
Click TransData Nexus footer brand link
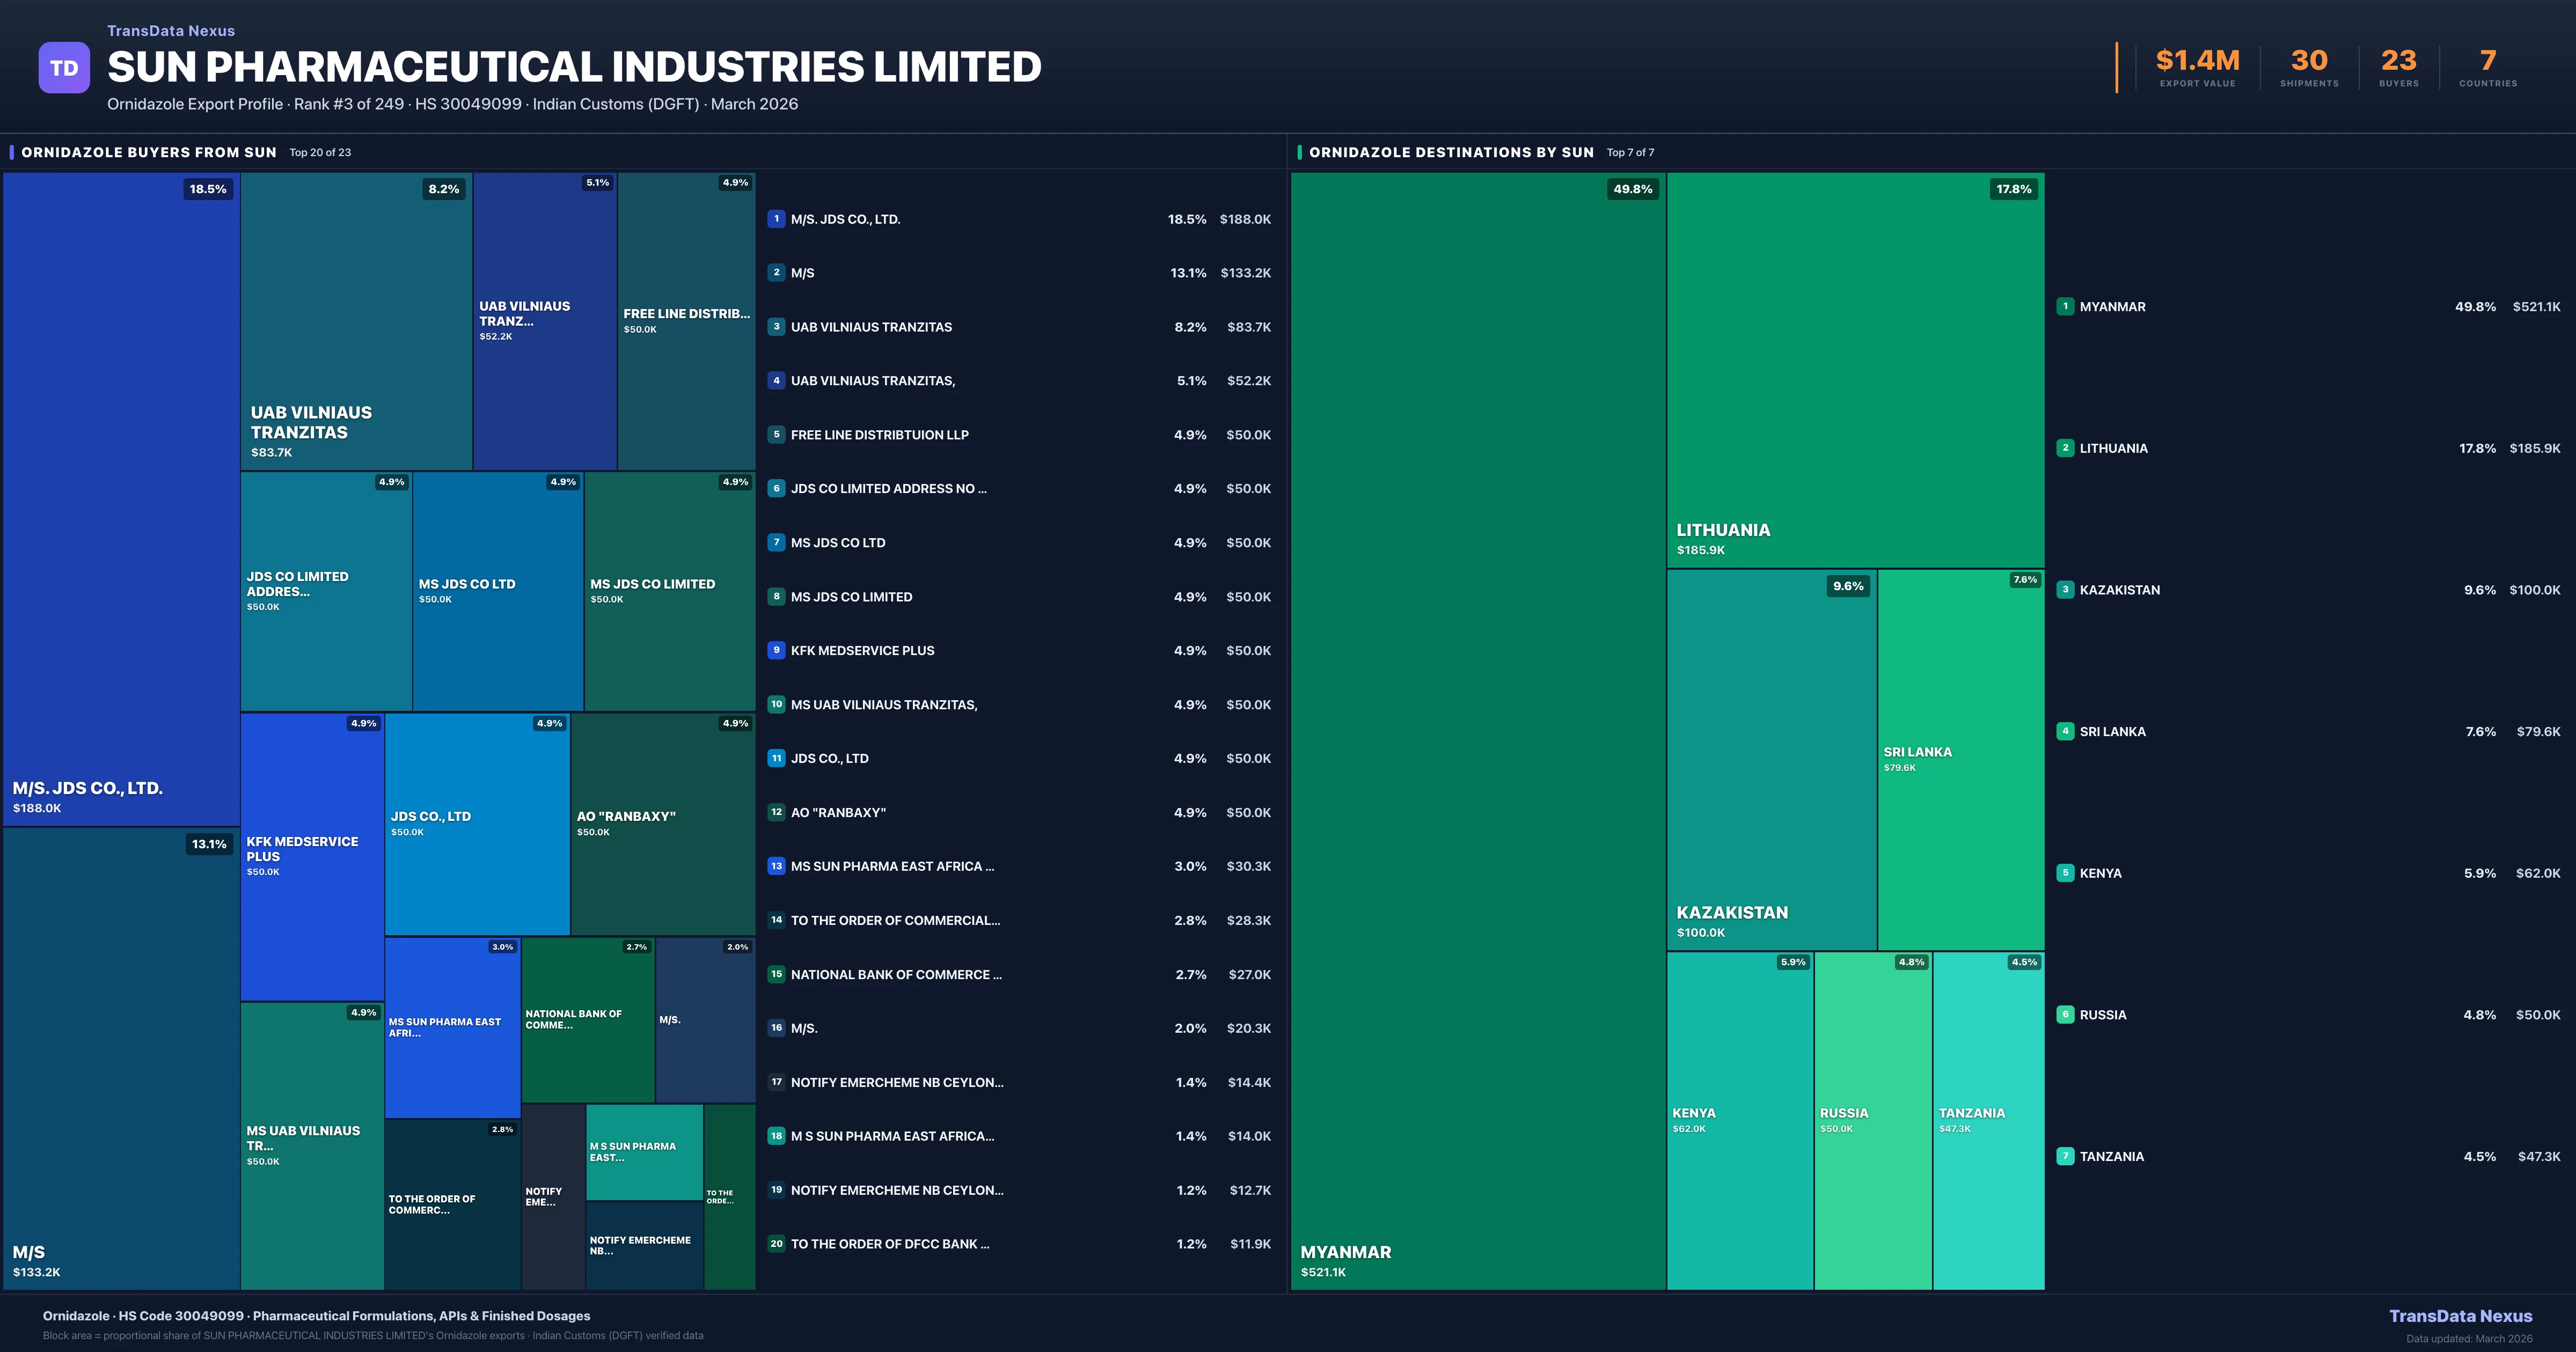2460,1316
